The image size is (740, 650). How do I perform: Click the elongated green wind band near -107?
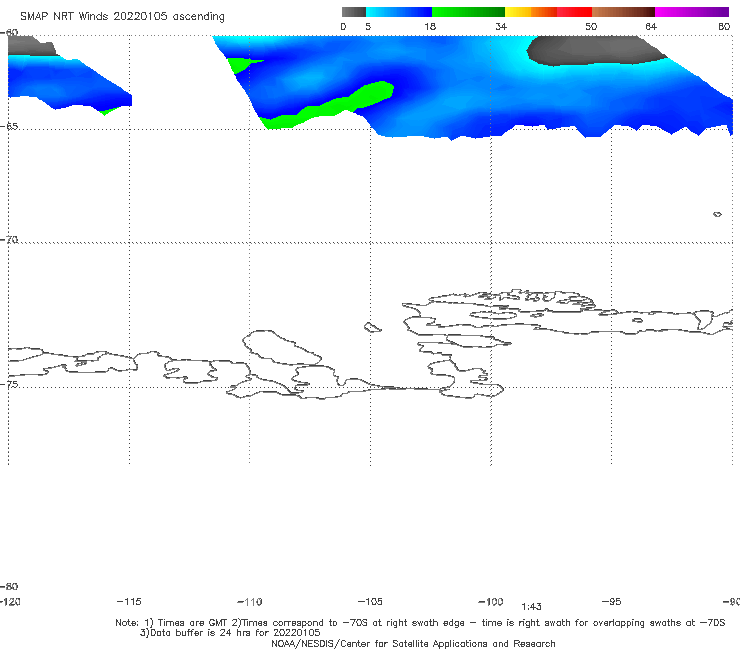(330, 106)
